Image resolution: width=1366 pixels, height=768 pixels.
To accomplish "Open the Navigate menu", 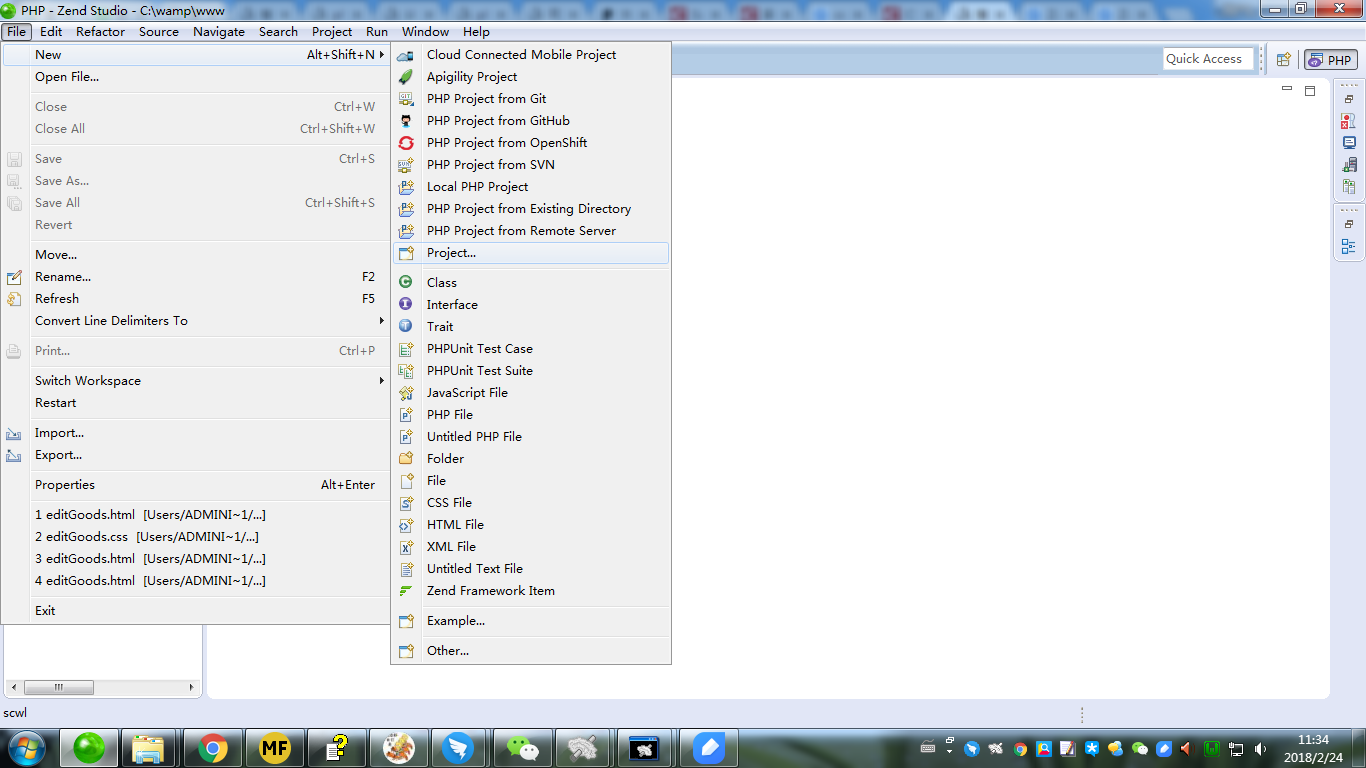I will (x=219, y=32).
